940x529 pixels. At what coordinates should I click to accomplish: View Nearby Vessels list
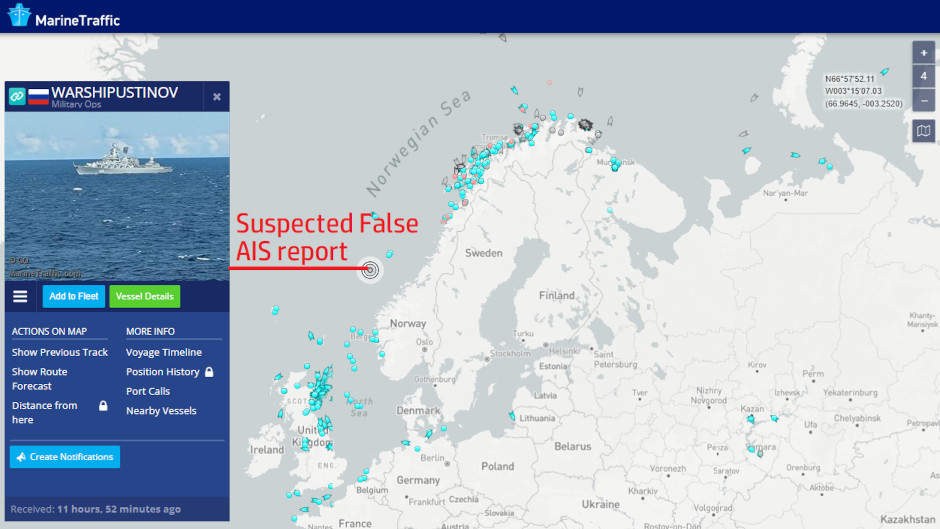pyautogui.click(x=161, y=411)
